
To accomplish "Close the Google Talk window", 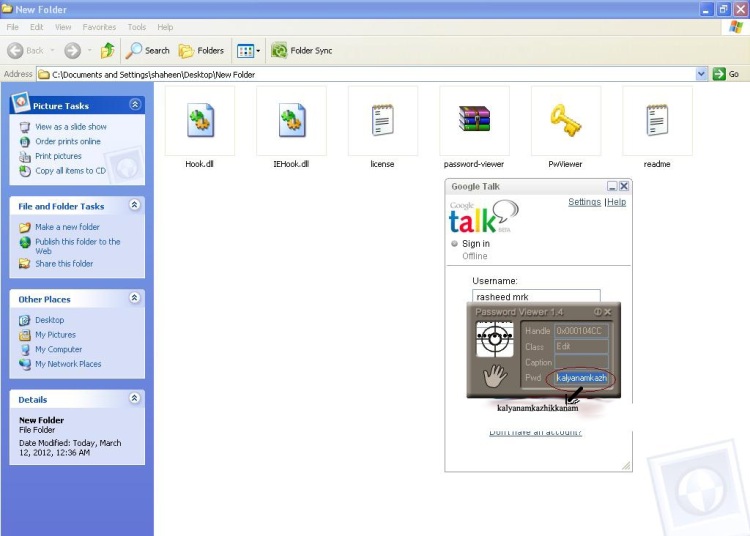I will coord(624,186).
